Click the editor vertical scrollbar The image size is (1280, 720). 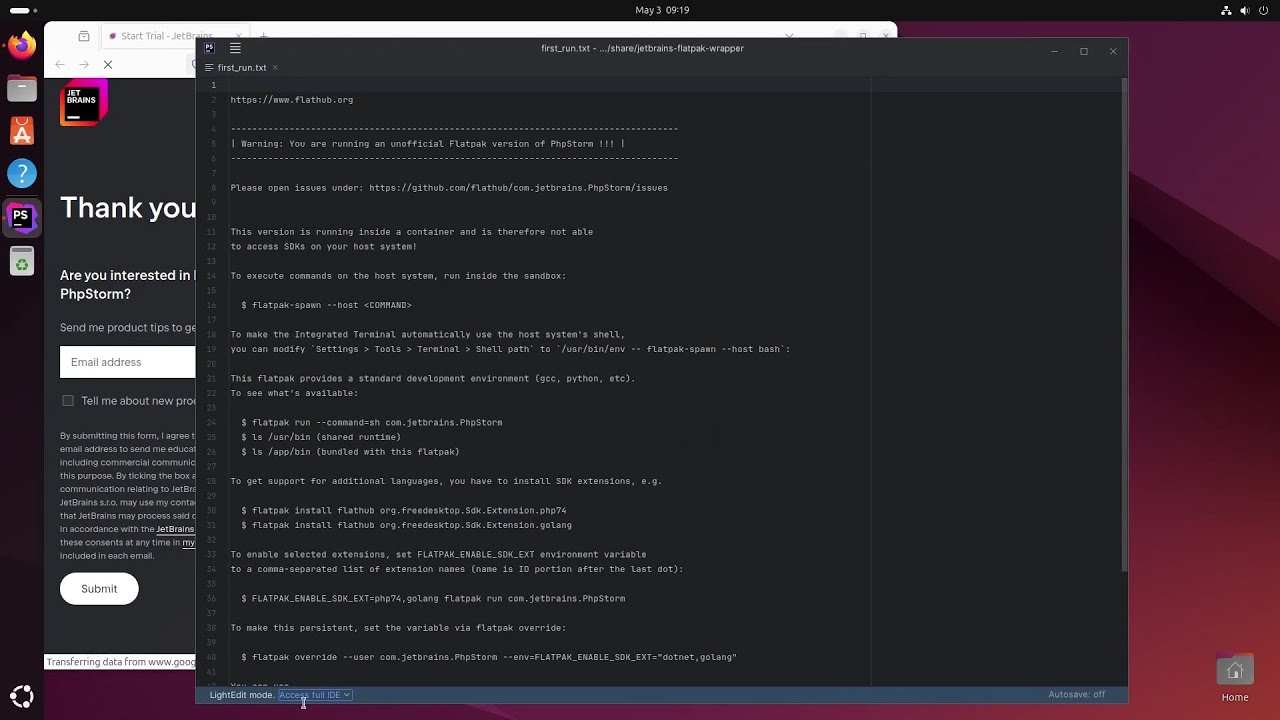point(1124,325)
